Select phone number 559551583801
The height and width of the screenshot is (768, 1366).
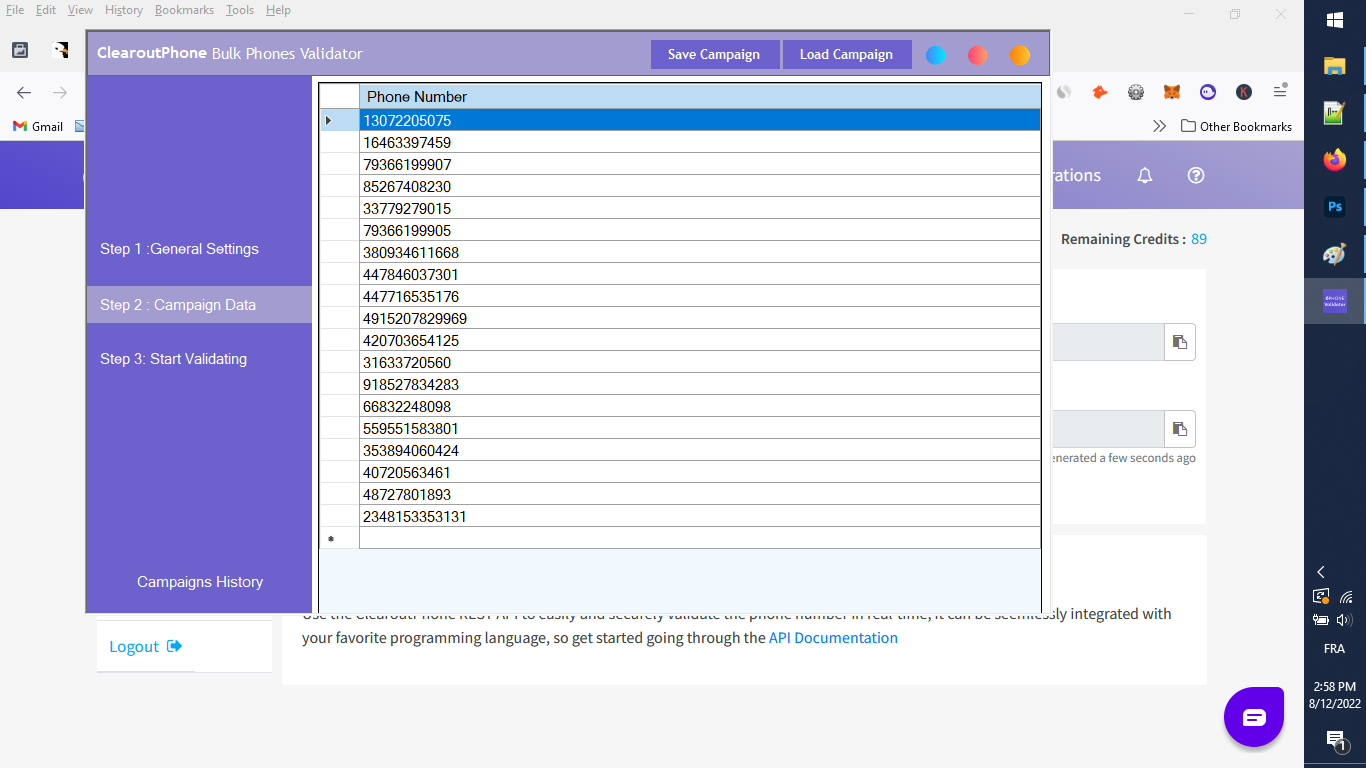click(x=700, y=428)
